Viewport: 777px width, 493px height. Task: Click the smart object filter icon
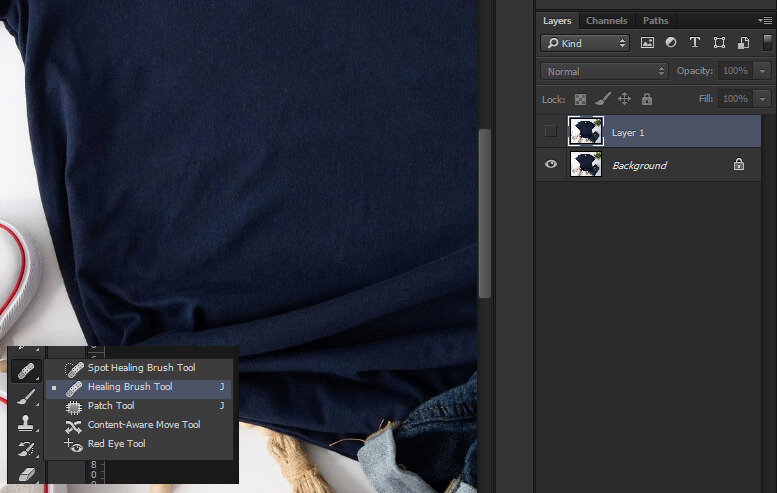743,43
